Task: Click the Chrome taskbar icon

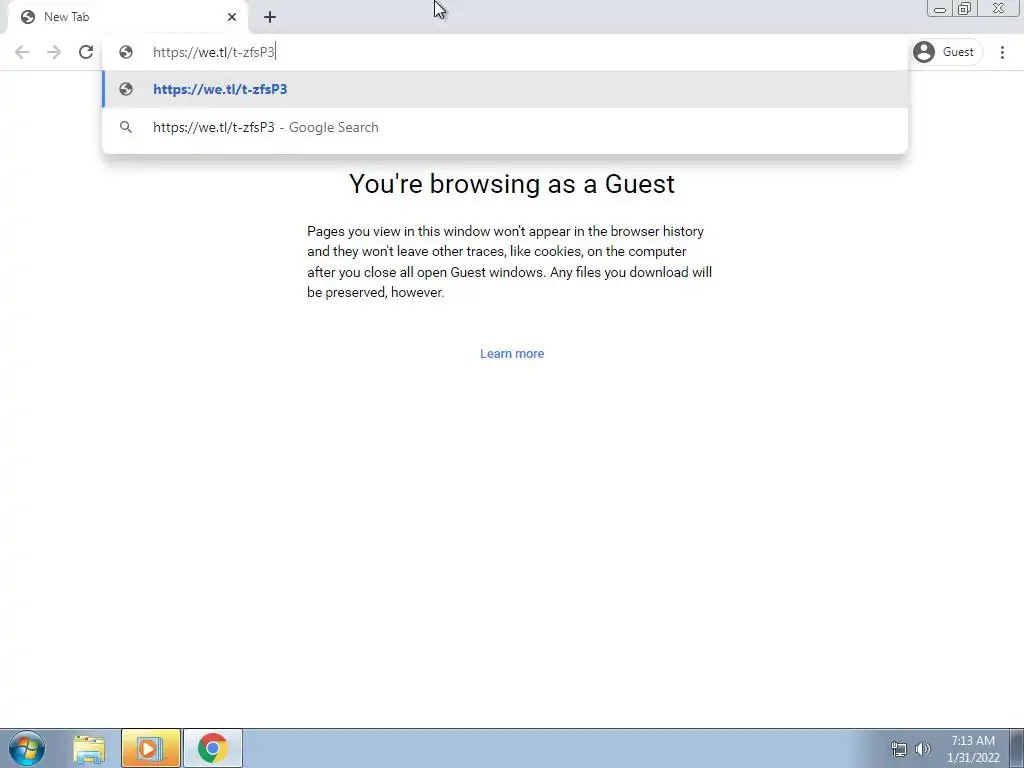Action: 213,748
